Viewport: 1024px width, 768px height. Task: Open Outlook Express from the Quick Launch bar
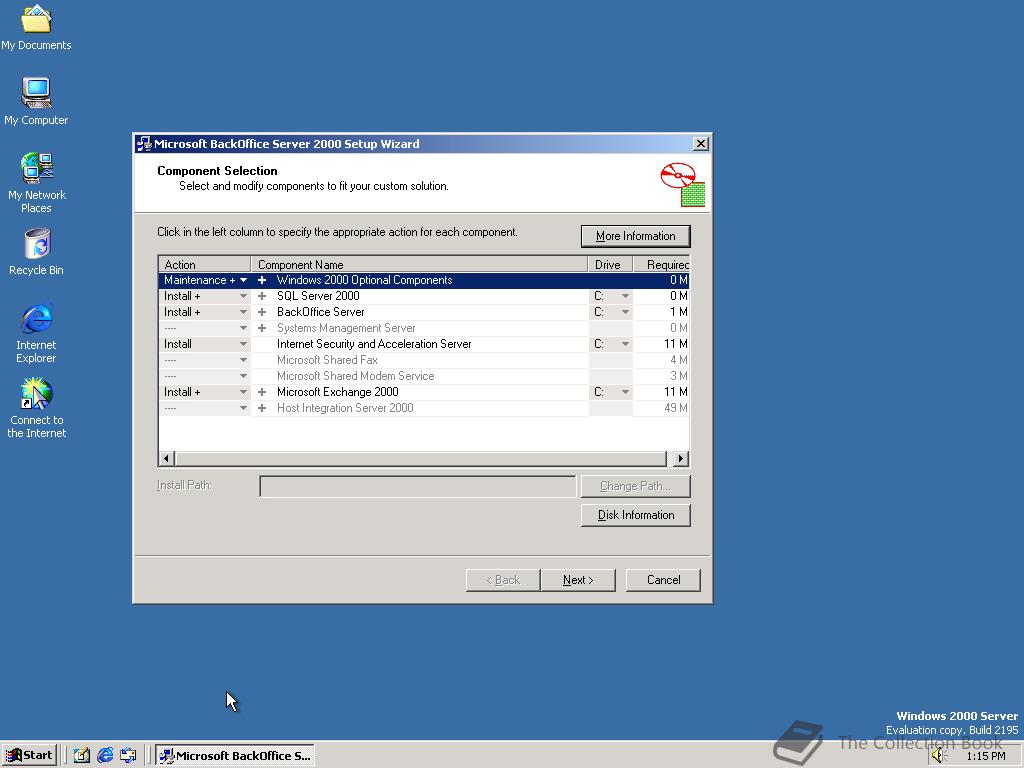(x=128, y=755)
